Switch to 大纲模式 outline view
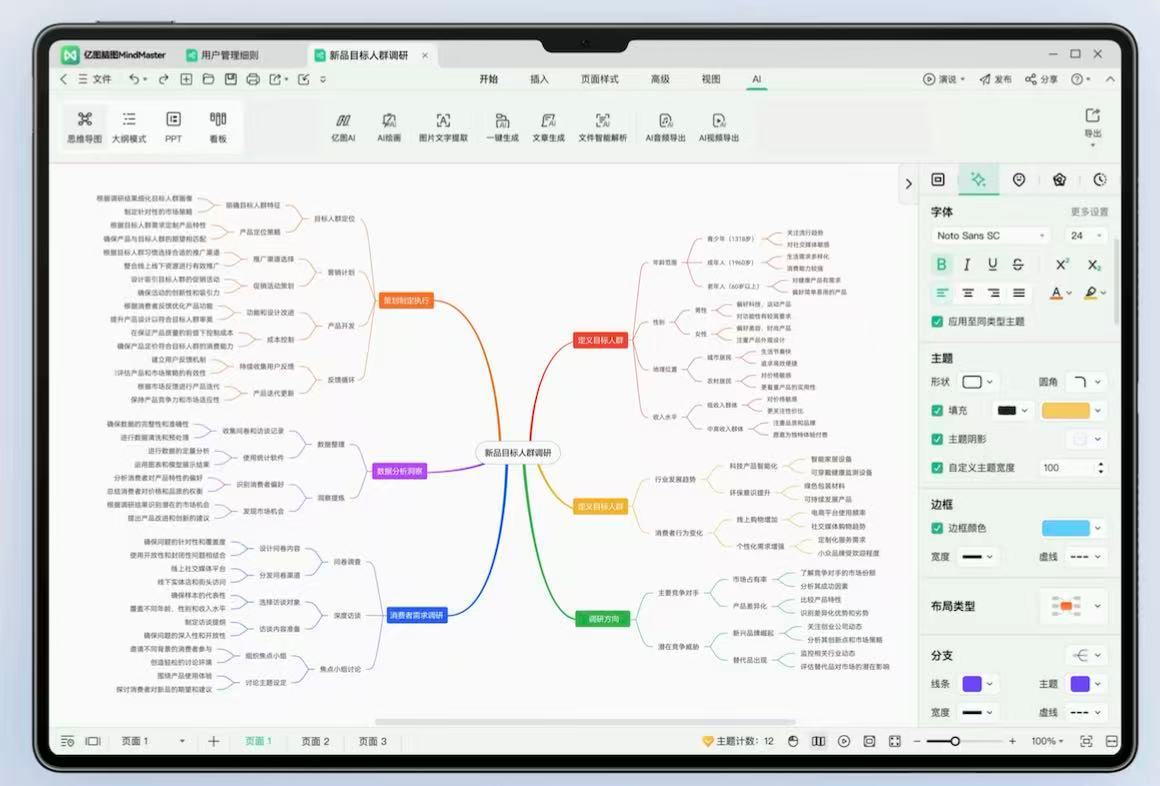The image size is (1160, 786). (129, 127)
